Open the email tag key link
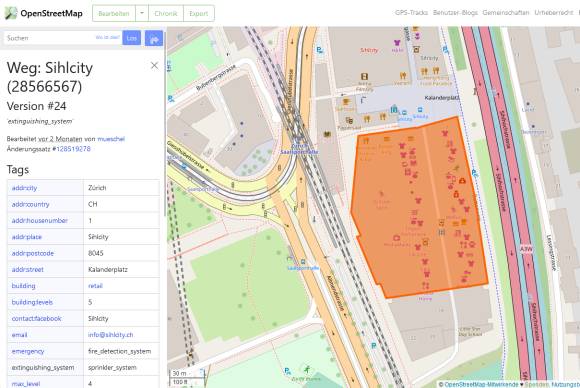This screenshot has height=388, width=580. coord(19,335)
